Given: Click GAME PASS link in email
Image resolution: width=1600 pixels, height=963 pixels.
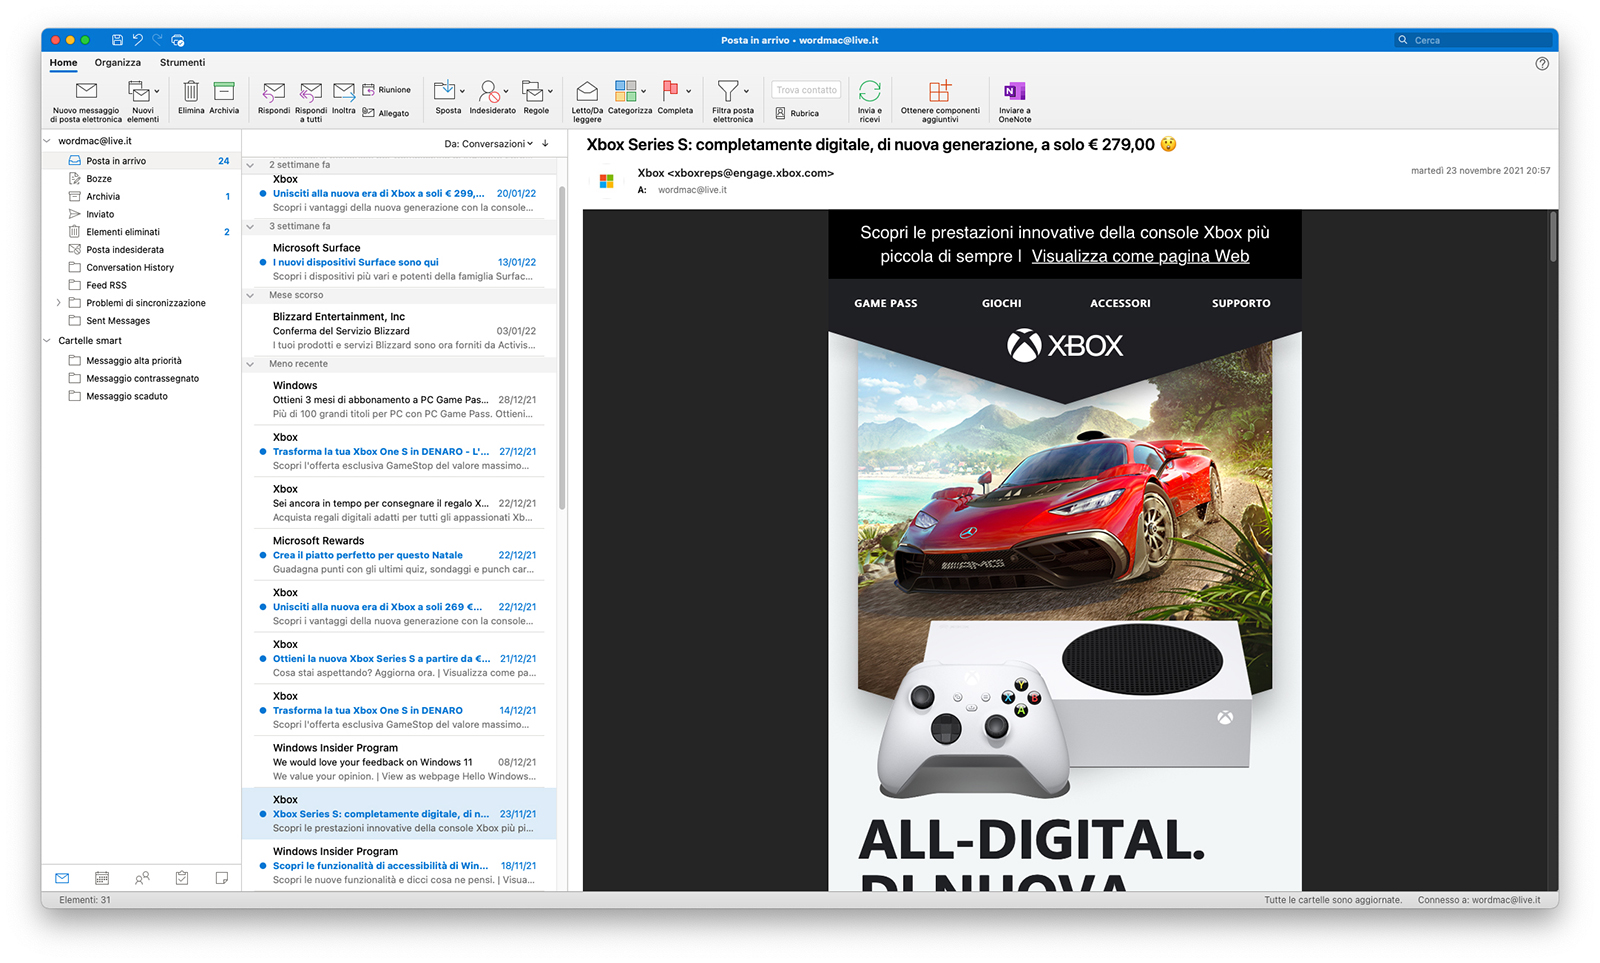Looking at the screenshot, I should coord(885,303).
